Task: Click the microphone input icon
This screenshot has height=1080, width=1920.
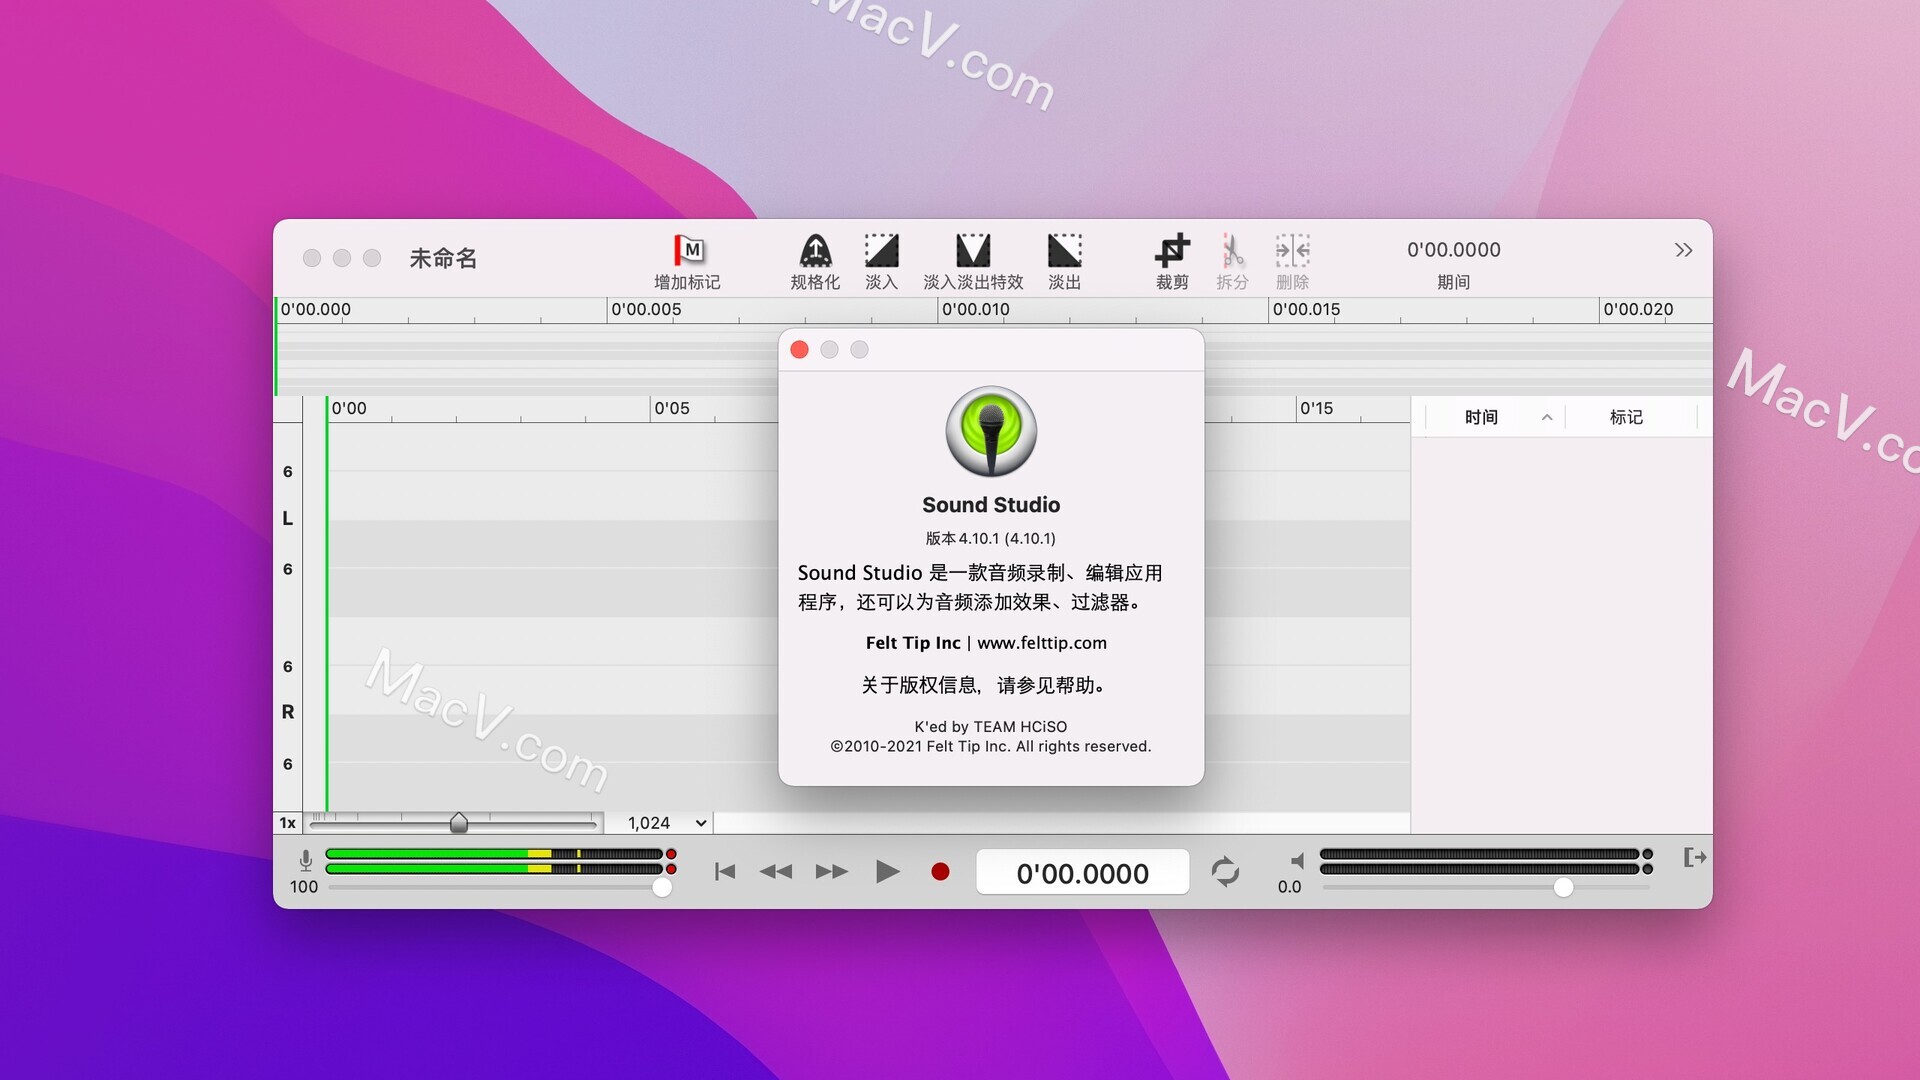Action: point(306,860)
